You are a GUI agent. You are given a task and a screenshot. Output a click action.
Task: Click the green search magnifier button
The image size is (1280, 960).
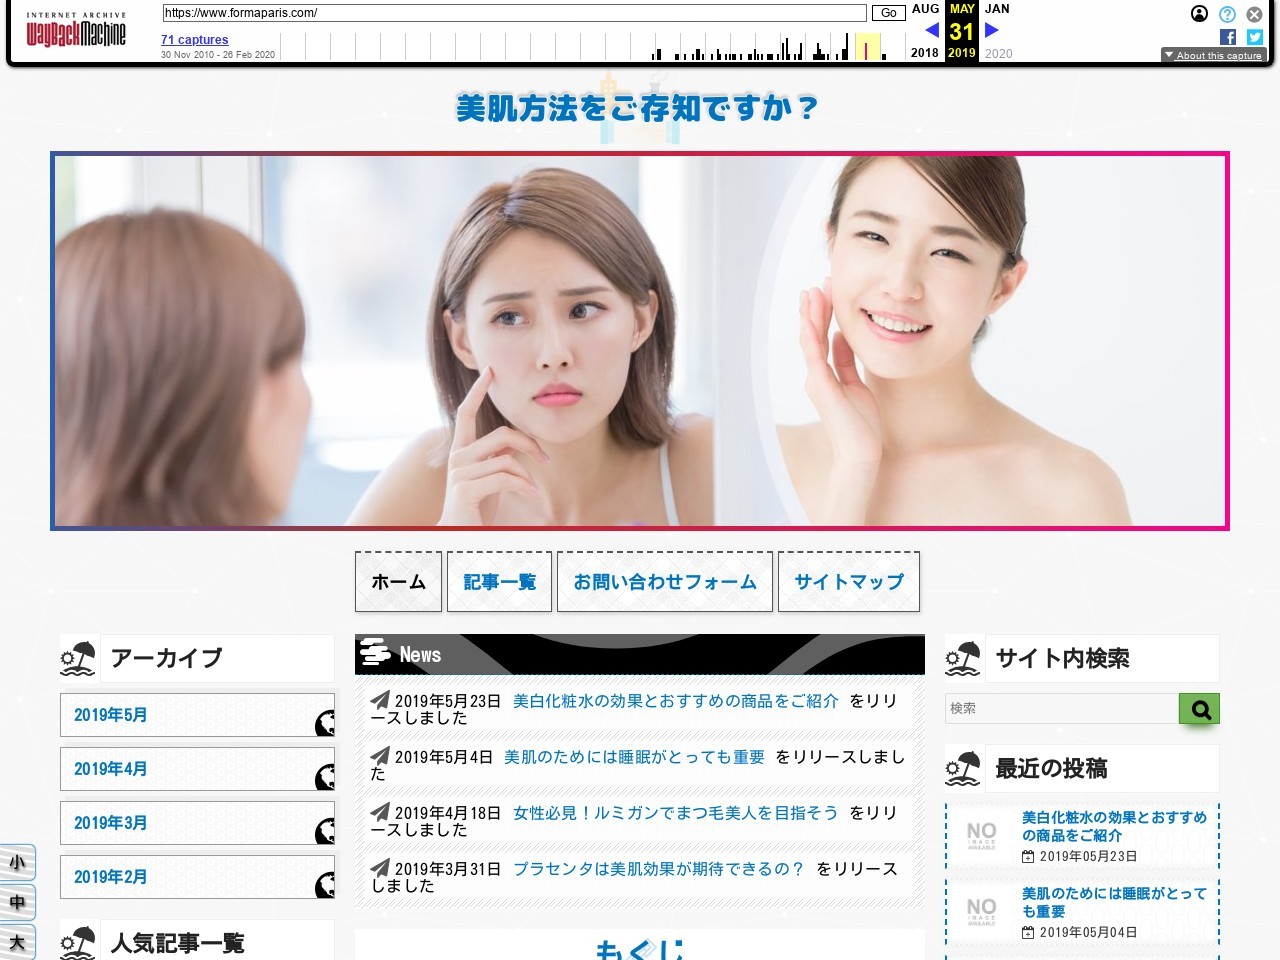[x=1199, y=709]
